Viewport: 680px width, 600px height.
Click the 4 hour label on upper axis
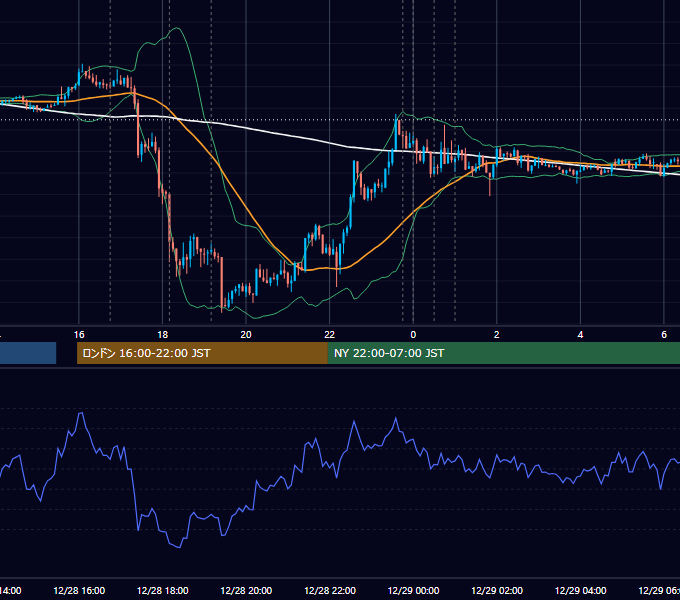[580, 335]
